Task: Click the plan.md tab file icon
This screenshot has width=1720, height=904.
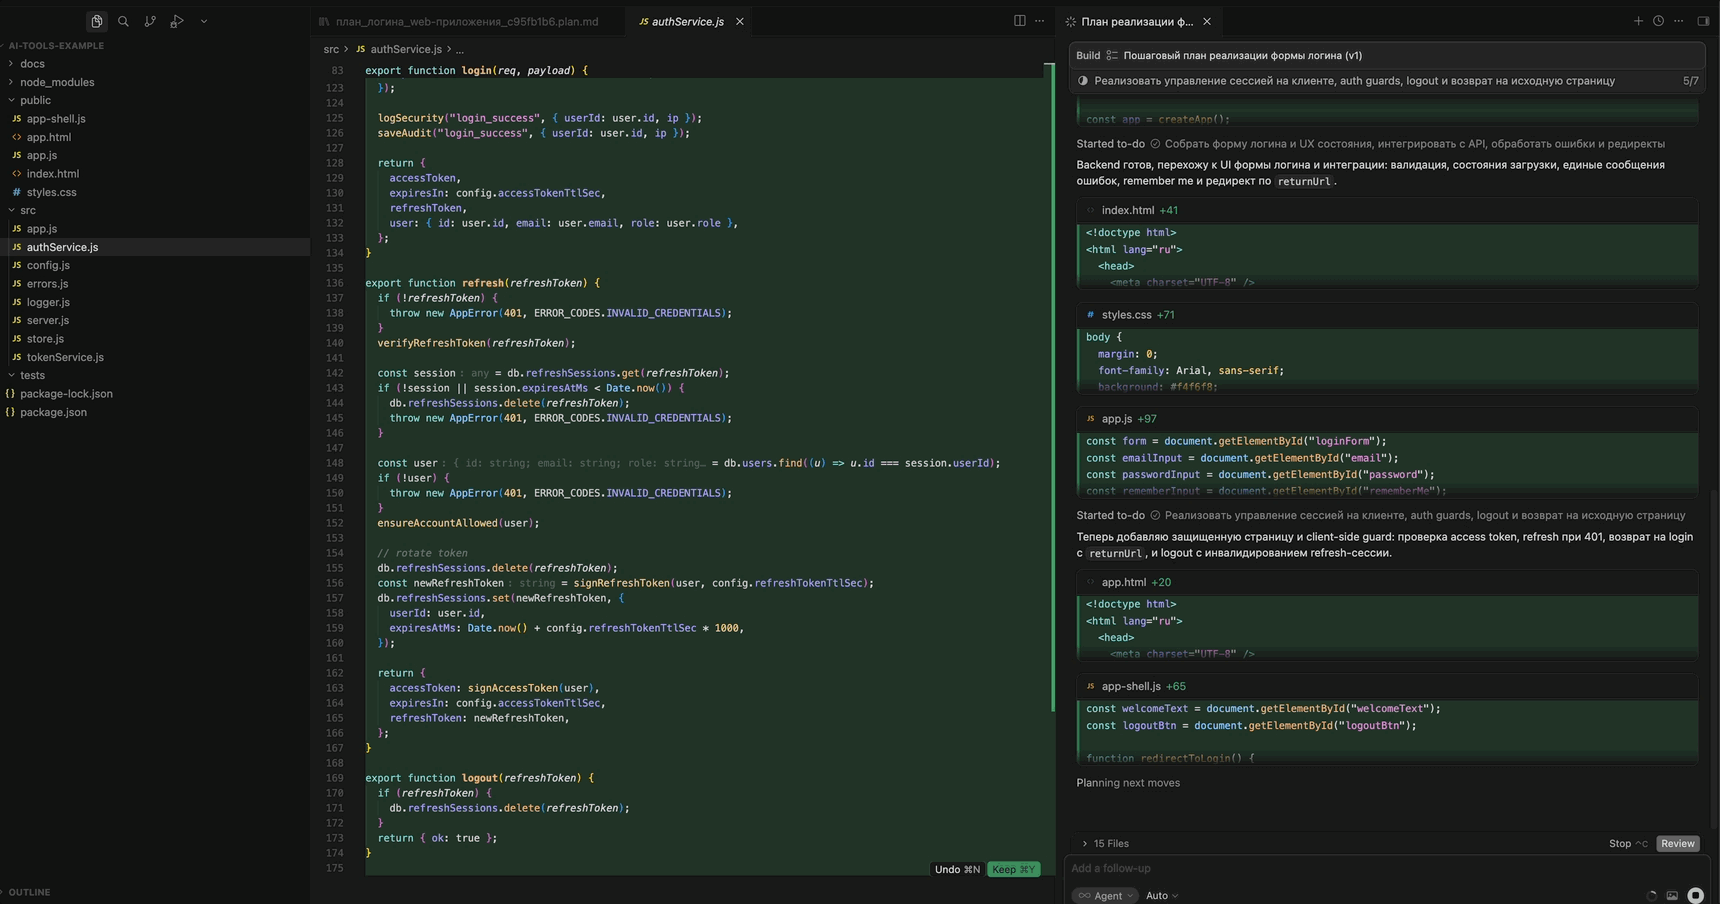Action: 324,21
